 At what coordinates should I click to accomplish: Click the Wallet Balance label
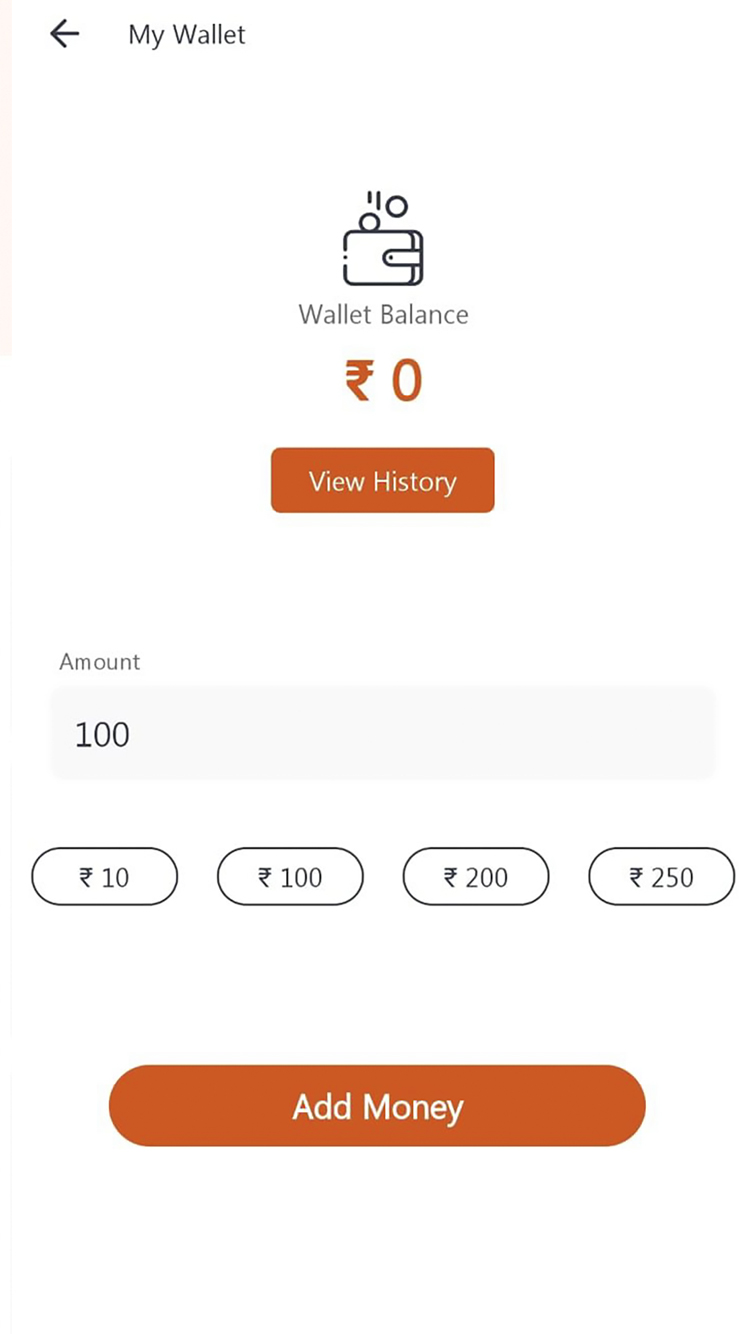coord(383,315)
